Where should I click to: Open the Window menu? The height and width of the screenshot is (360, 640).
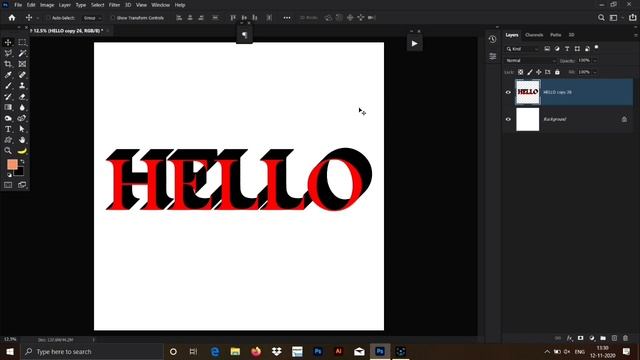point(160,5)
